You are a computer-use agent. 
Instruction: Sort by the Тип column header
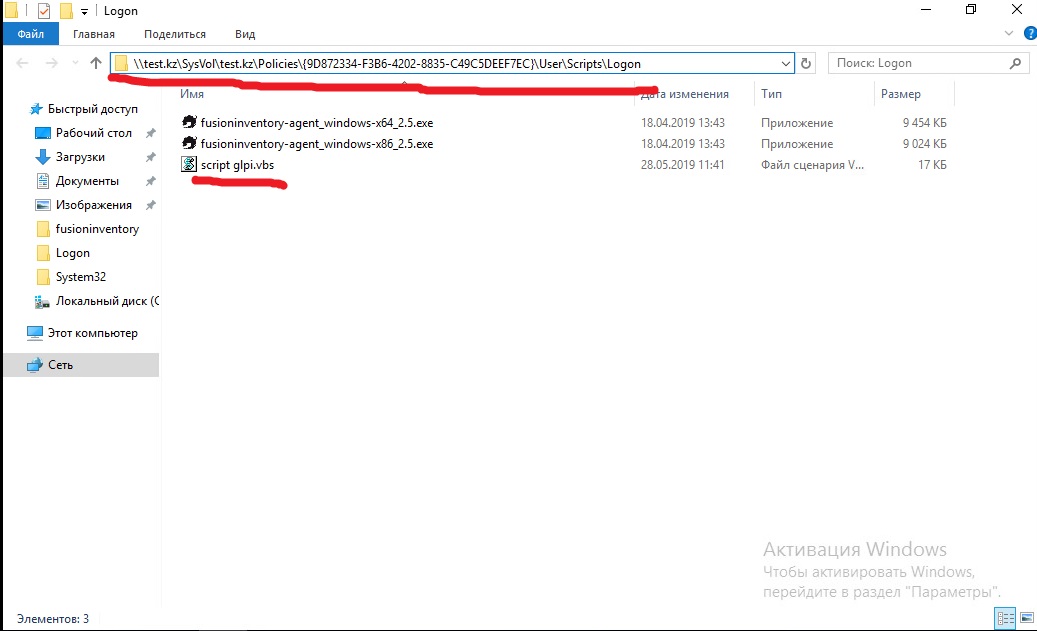pyautogui.click(x=771, y=94)
